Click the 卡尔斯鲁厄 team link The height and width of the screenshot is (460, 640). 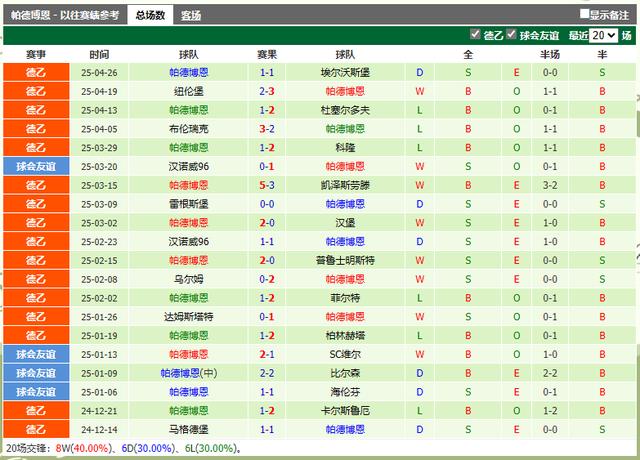(345, 410)
